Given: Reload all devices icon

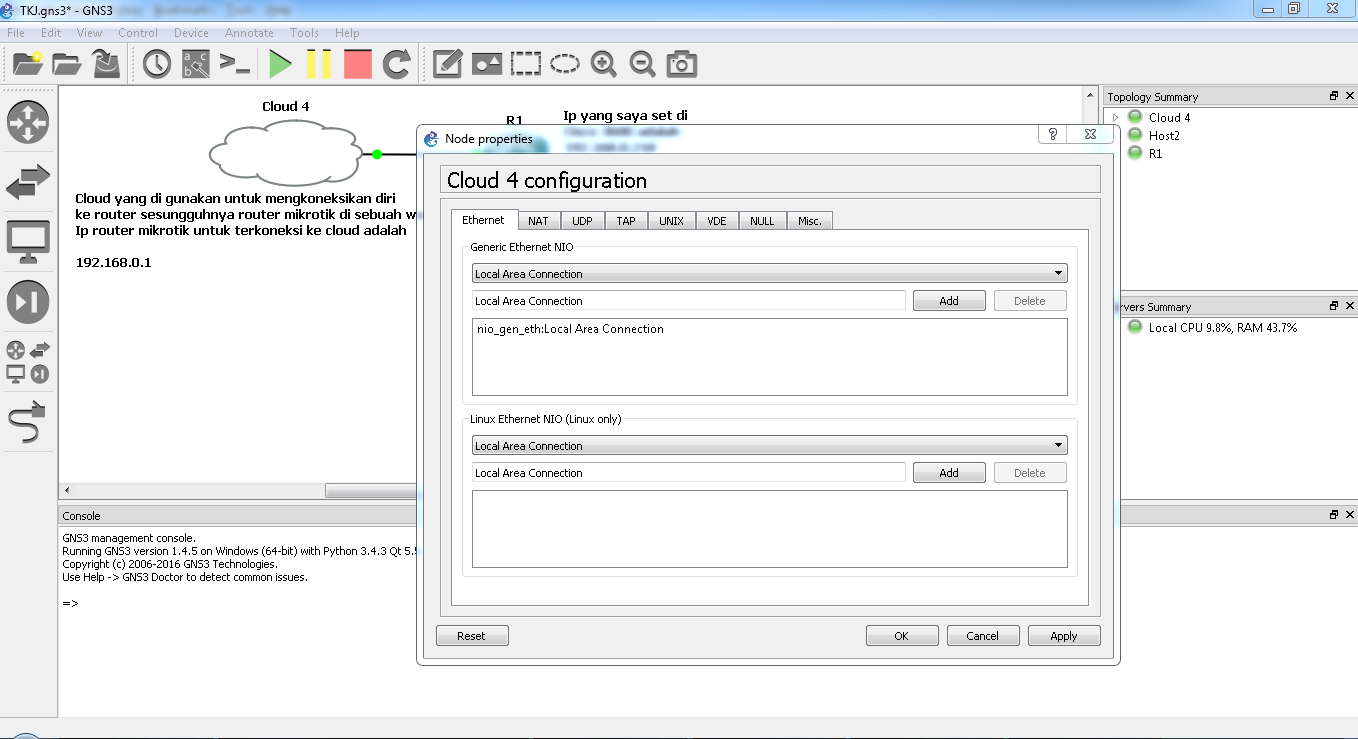Looking at the screenshot, I should click(397, 64).
